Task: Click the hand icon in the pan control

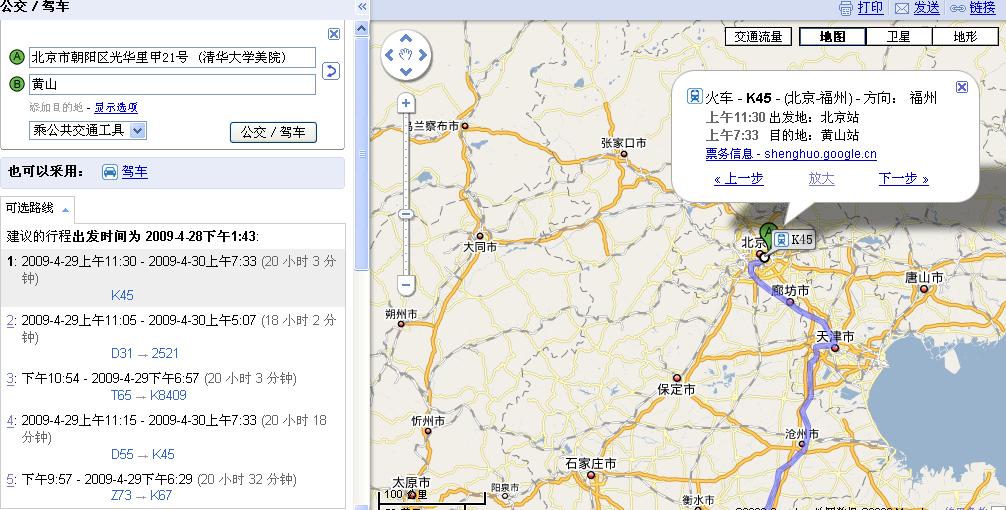Action: pyautogui.click(x=405, y=55)
